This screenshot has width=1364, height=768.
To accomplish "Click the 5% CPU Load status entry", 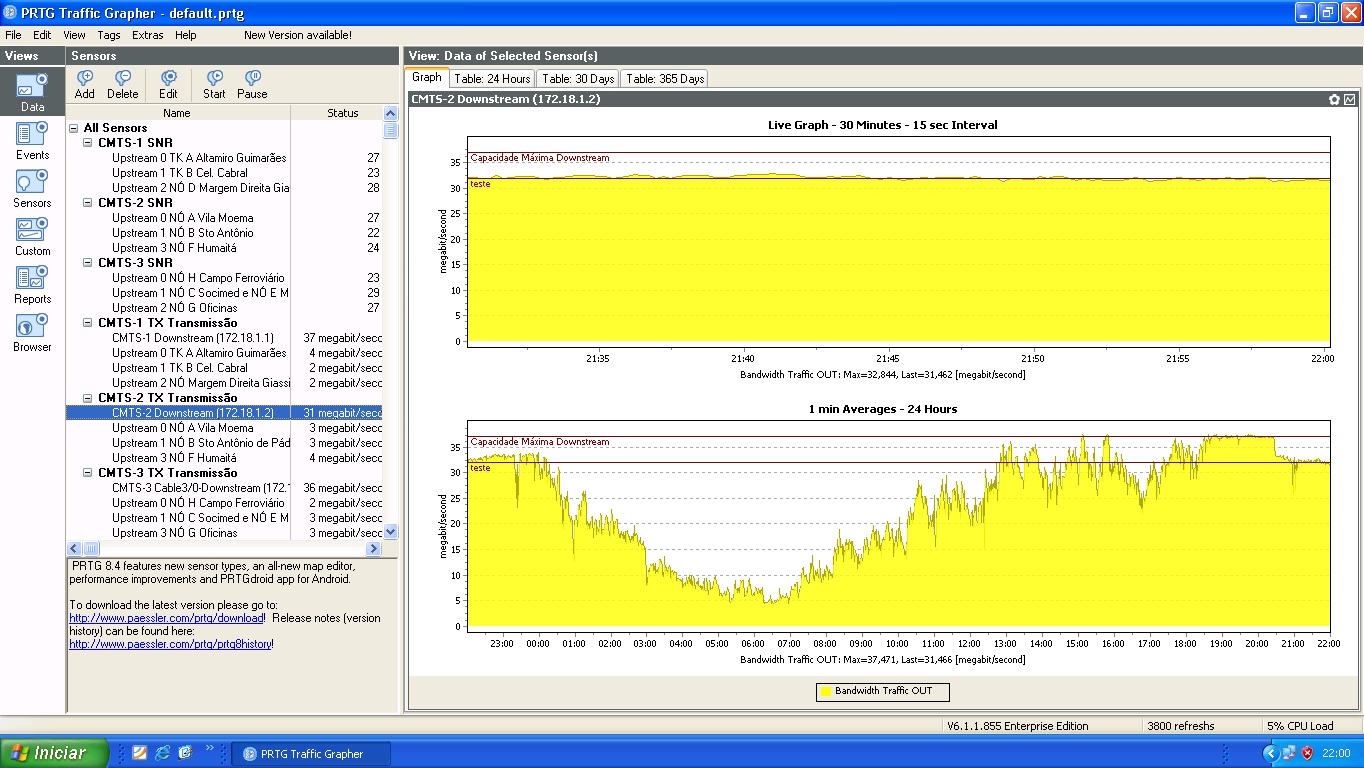I will 1300,726.
